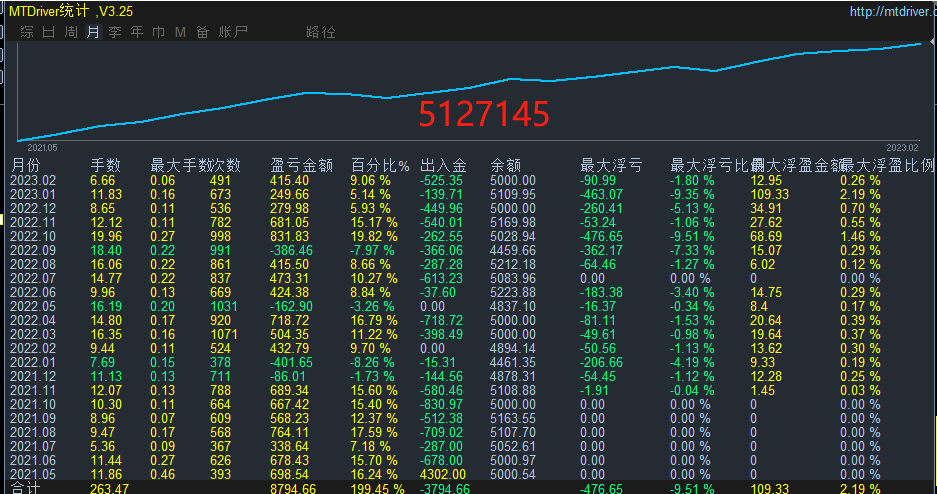937x494 pixels.
Task: Open the http://mtdriver website link
Action: point(893,11)
